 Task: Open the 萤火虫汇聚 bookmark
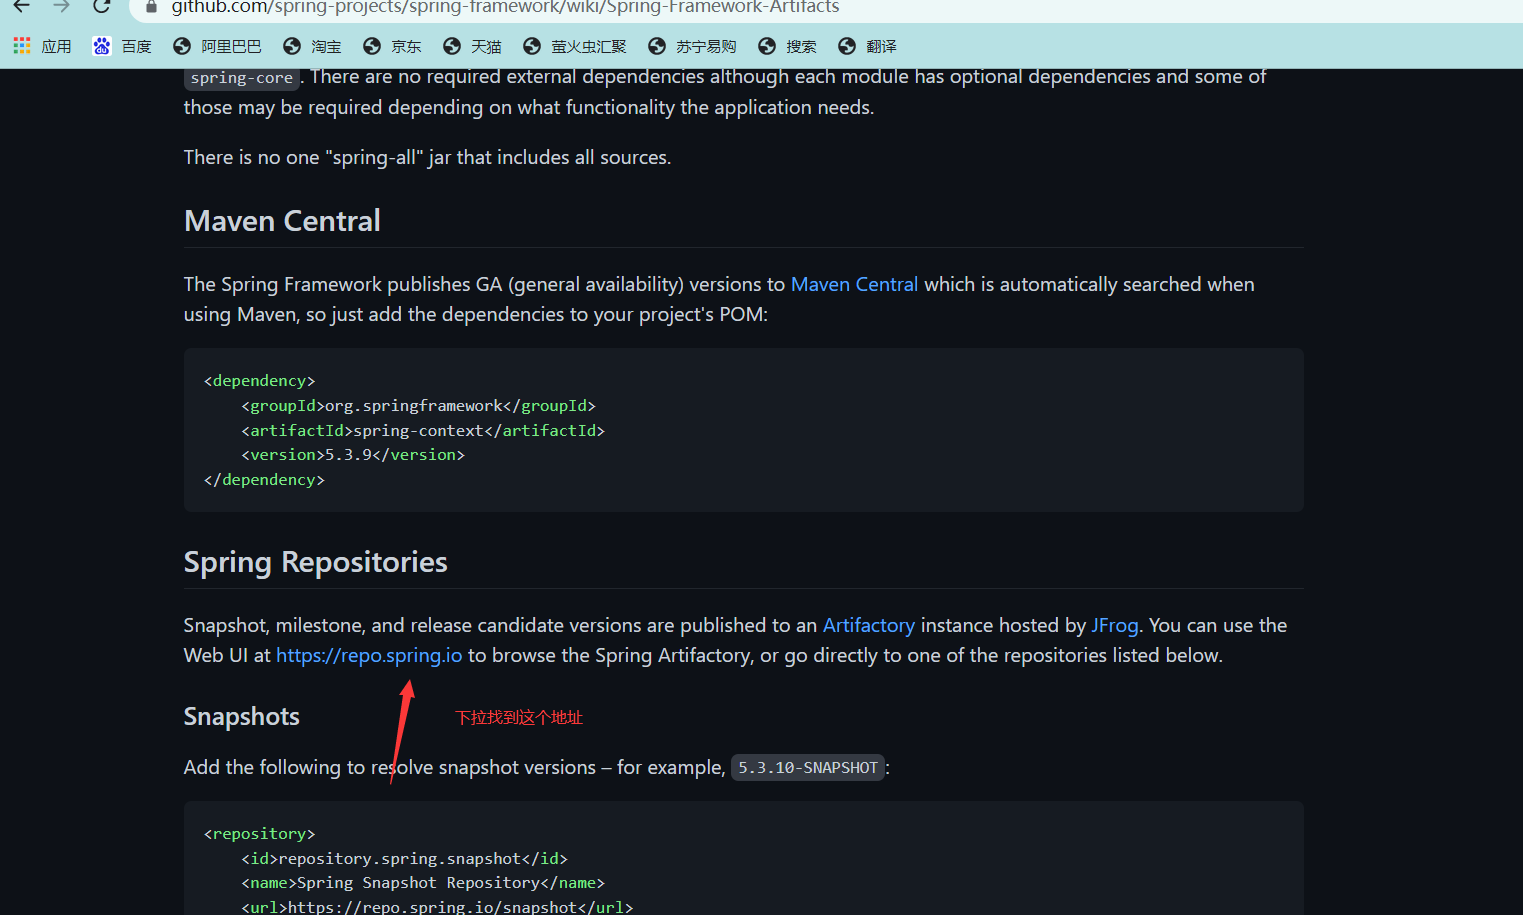click(575, 46)
